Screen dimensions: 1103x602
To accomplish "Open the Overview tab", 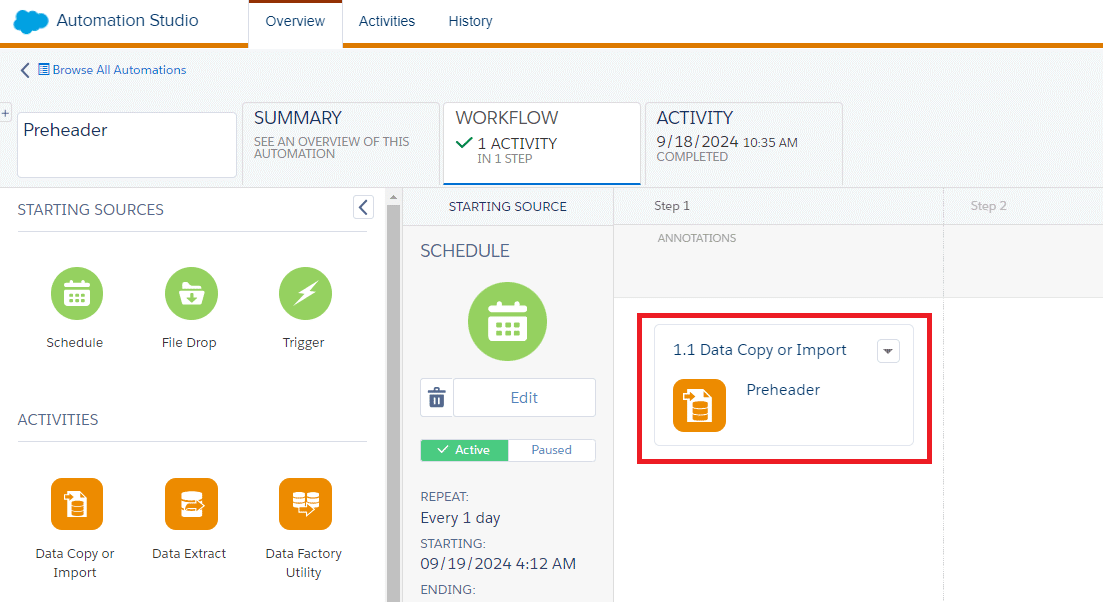I will pyautogui.click(x=295, y=21).
